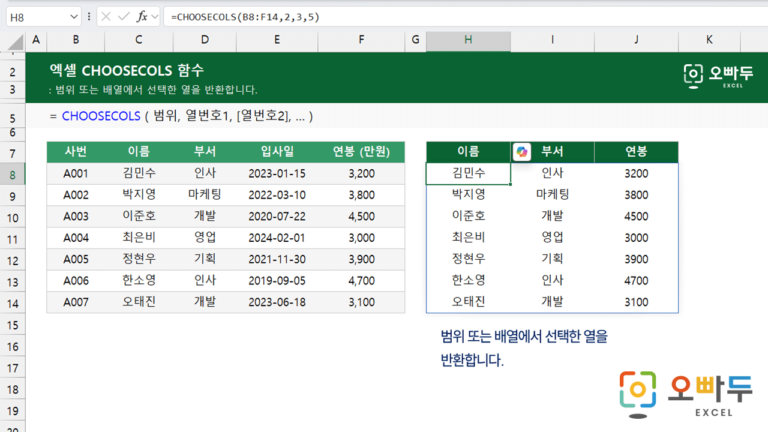
Task: Click the cancel X icon in formula bar
Action: pos(106,17)
